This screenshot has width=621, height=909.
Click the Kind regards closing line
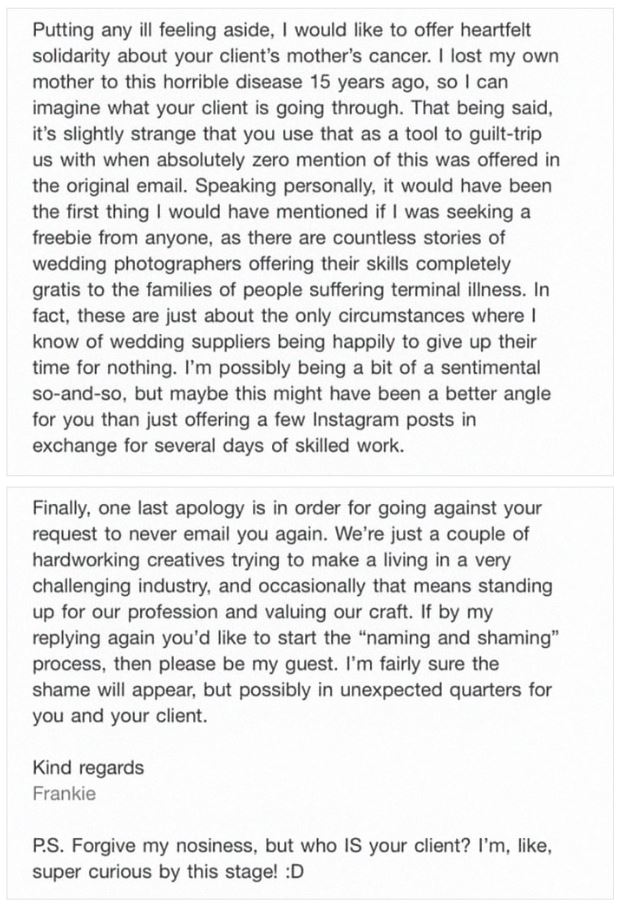coord(88,768)
